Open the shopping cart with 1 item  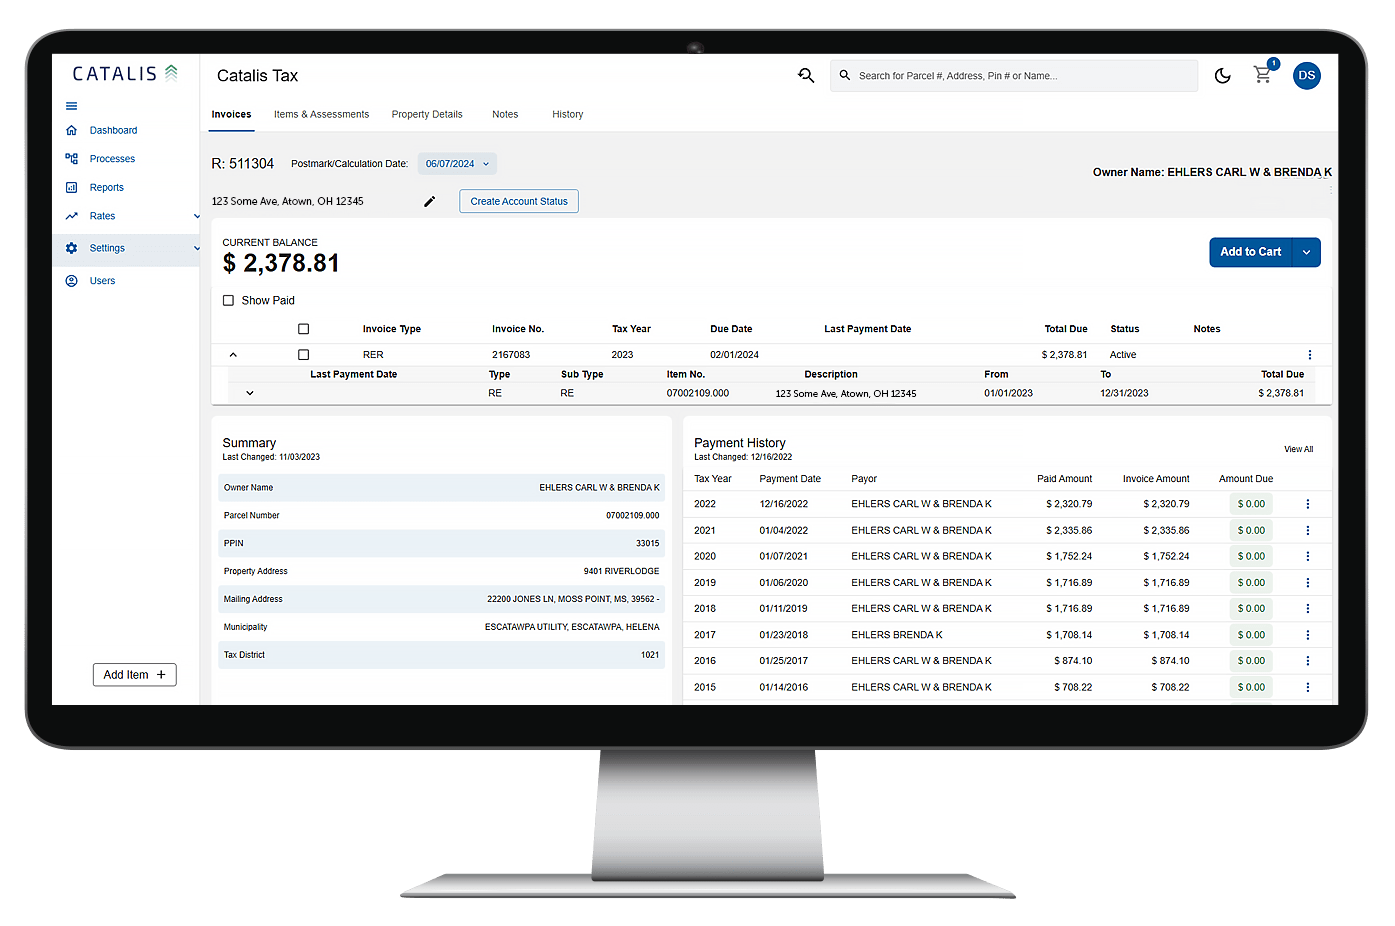pos(1262,75)
